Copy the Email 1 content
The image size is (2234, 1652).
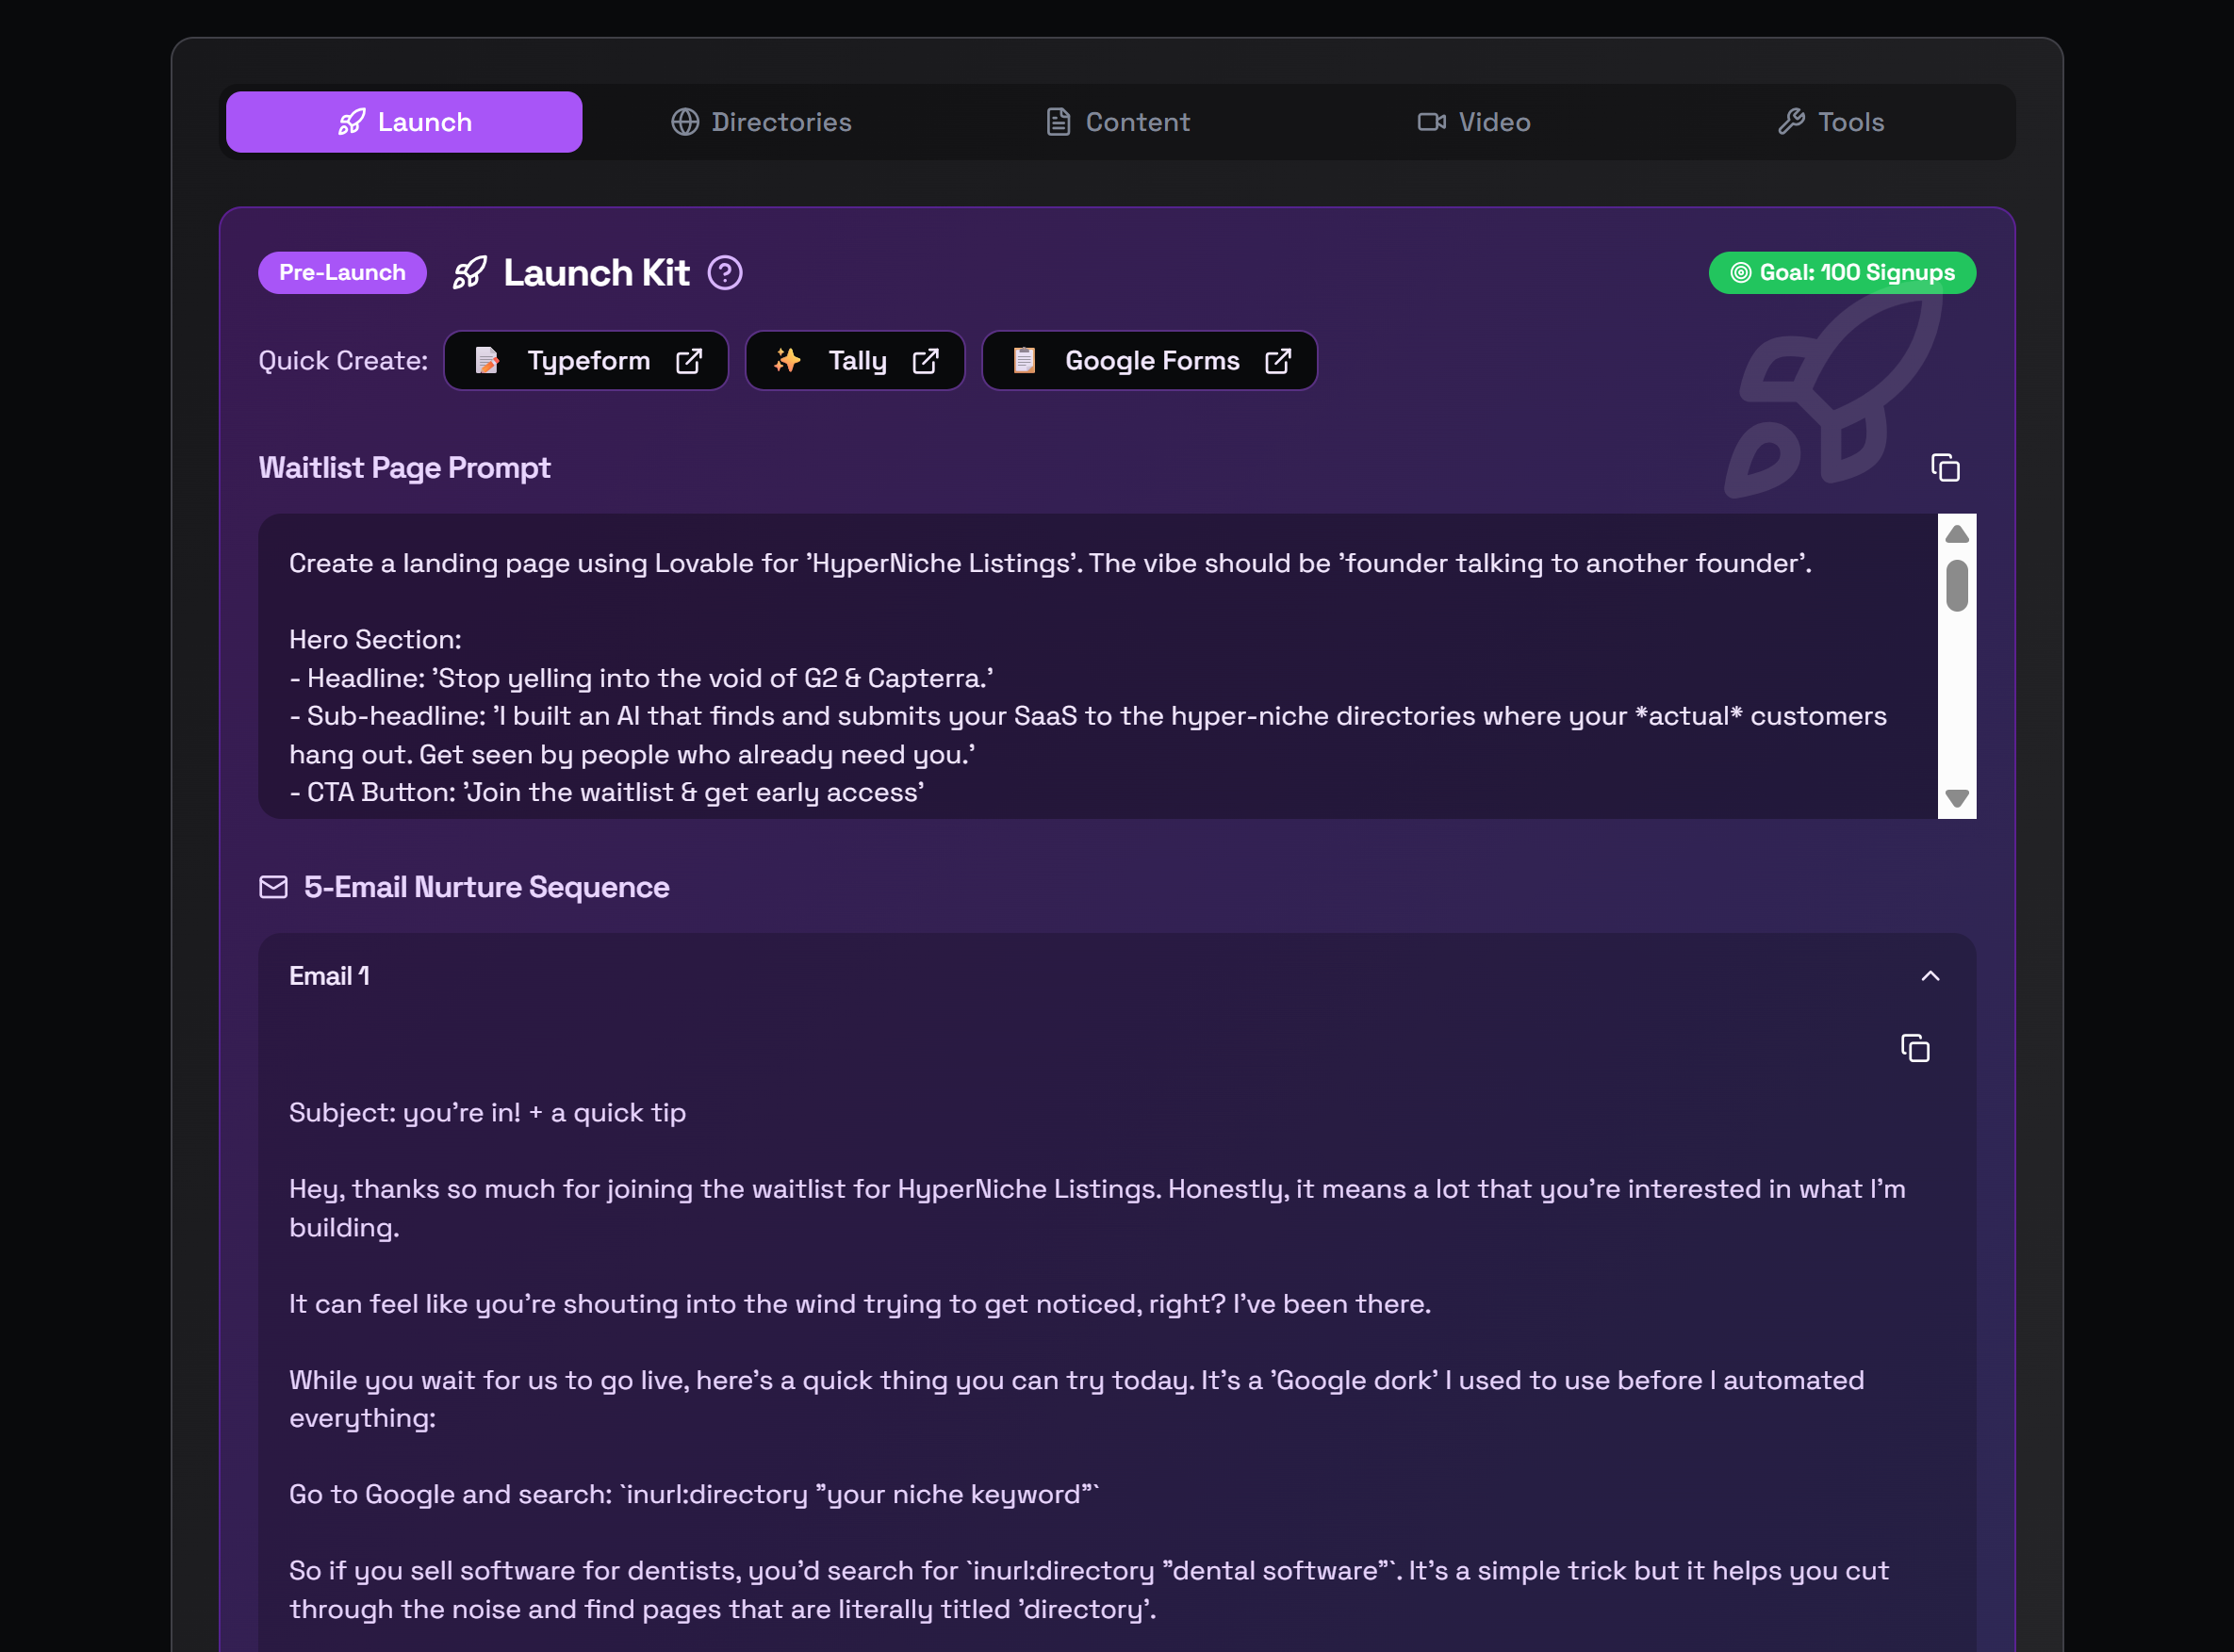pos(1914,1048)
